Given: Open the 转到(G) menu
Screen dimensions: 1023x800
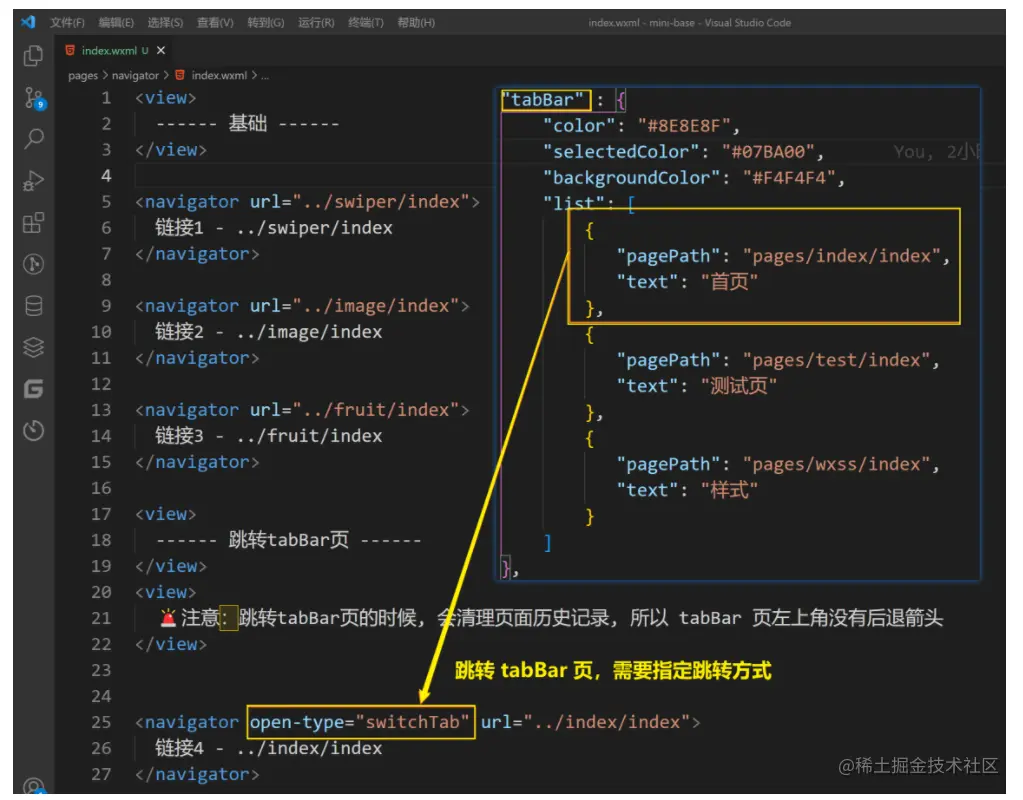Looking at the screenshot, I should coord(266,22).
